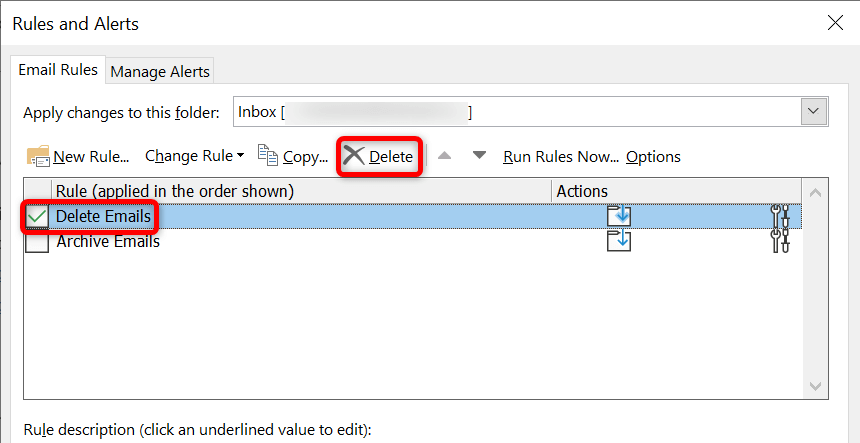Image resolution: width=860 pixels, height=443 pixels.
Task: Open rule Options
Action: 653,156
